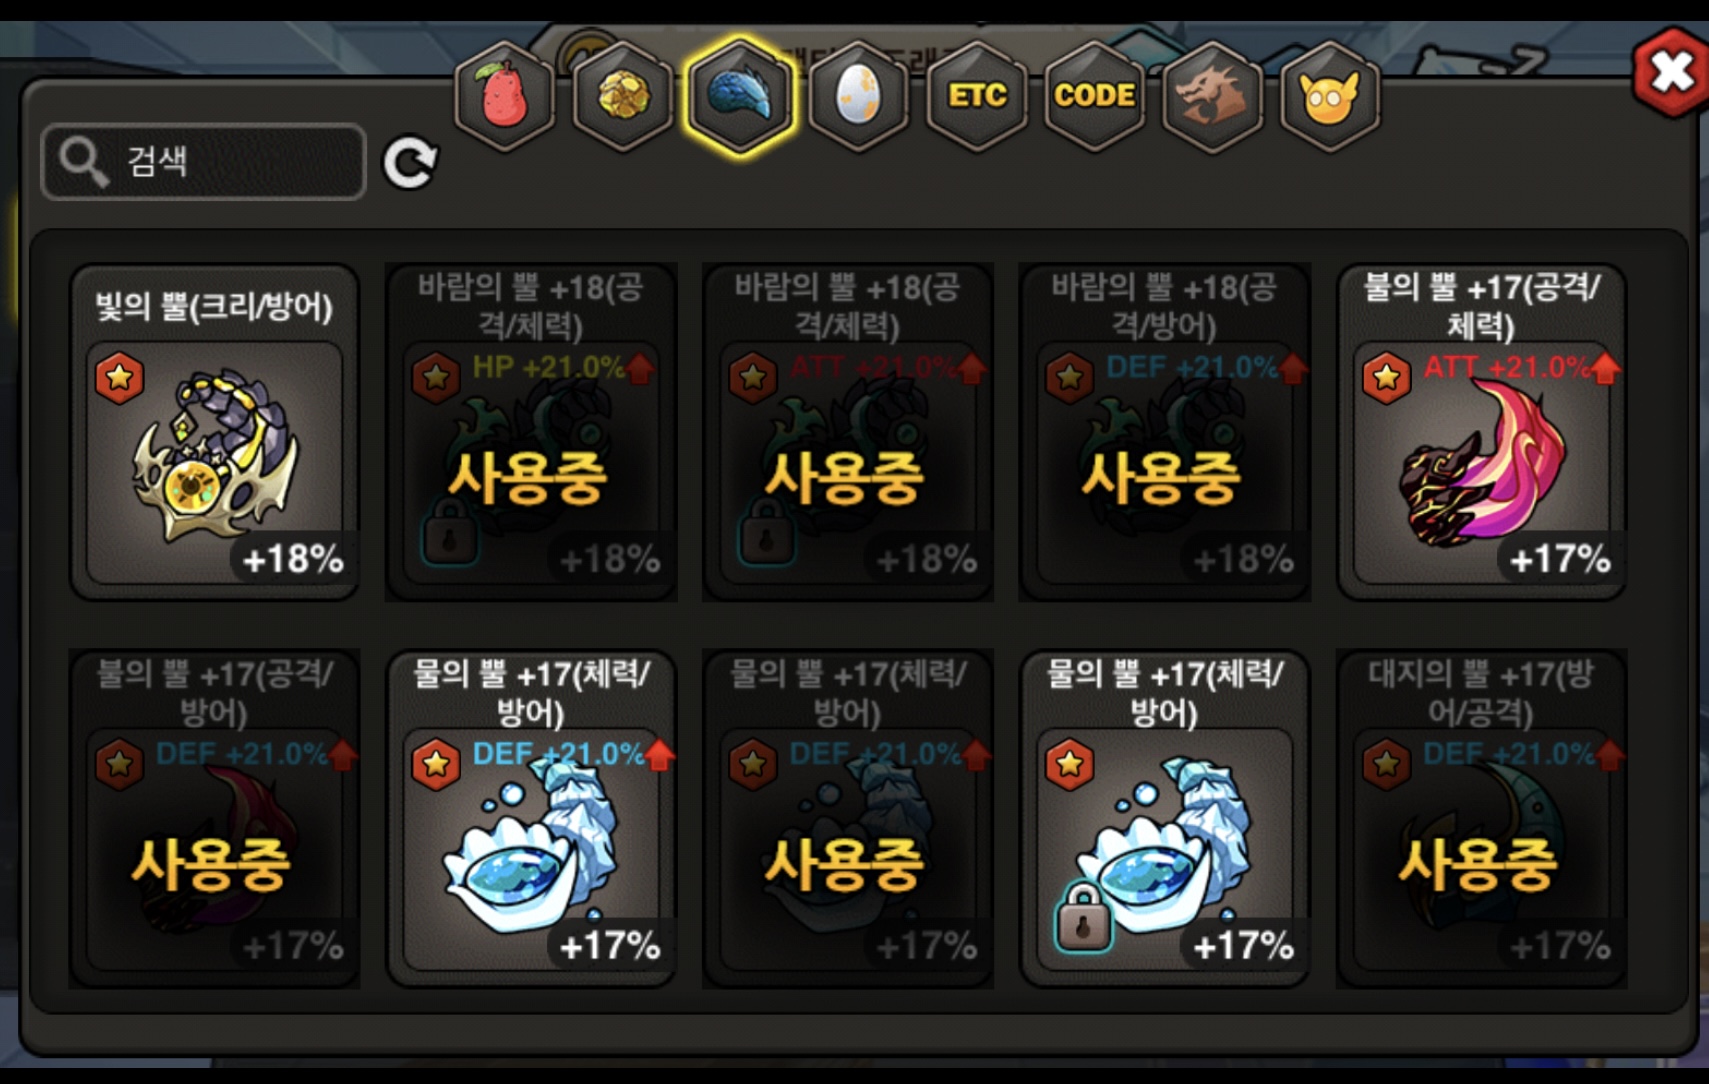Select the 불의 뿔 +17(공격/체력) flame horn
The height and width of the screenshot is (1084, 1709).
click(x=1481, y=432)
